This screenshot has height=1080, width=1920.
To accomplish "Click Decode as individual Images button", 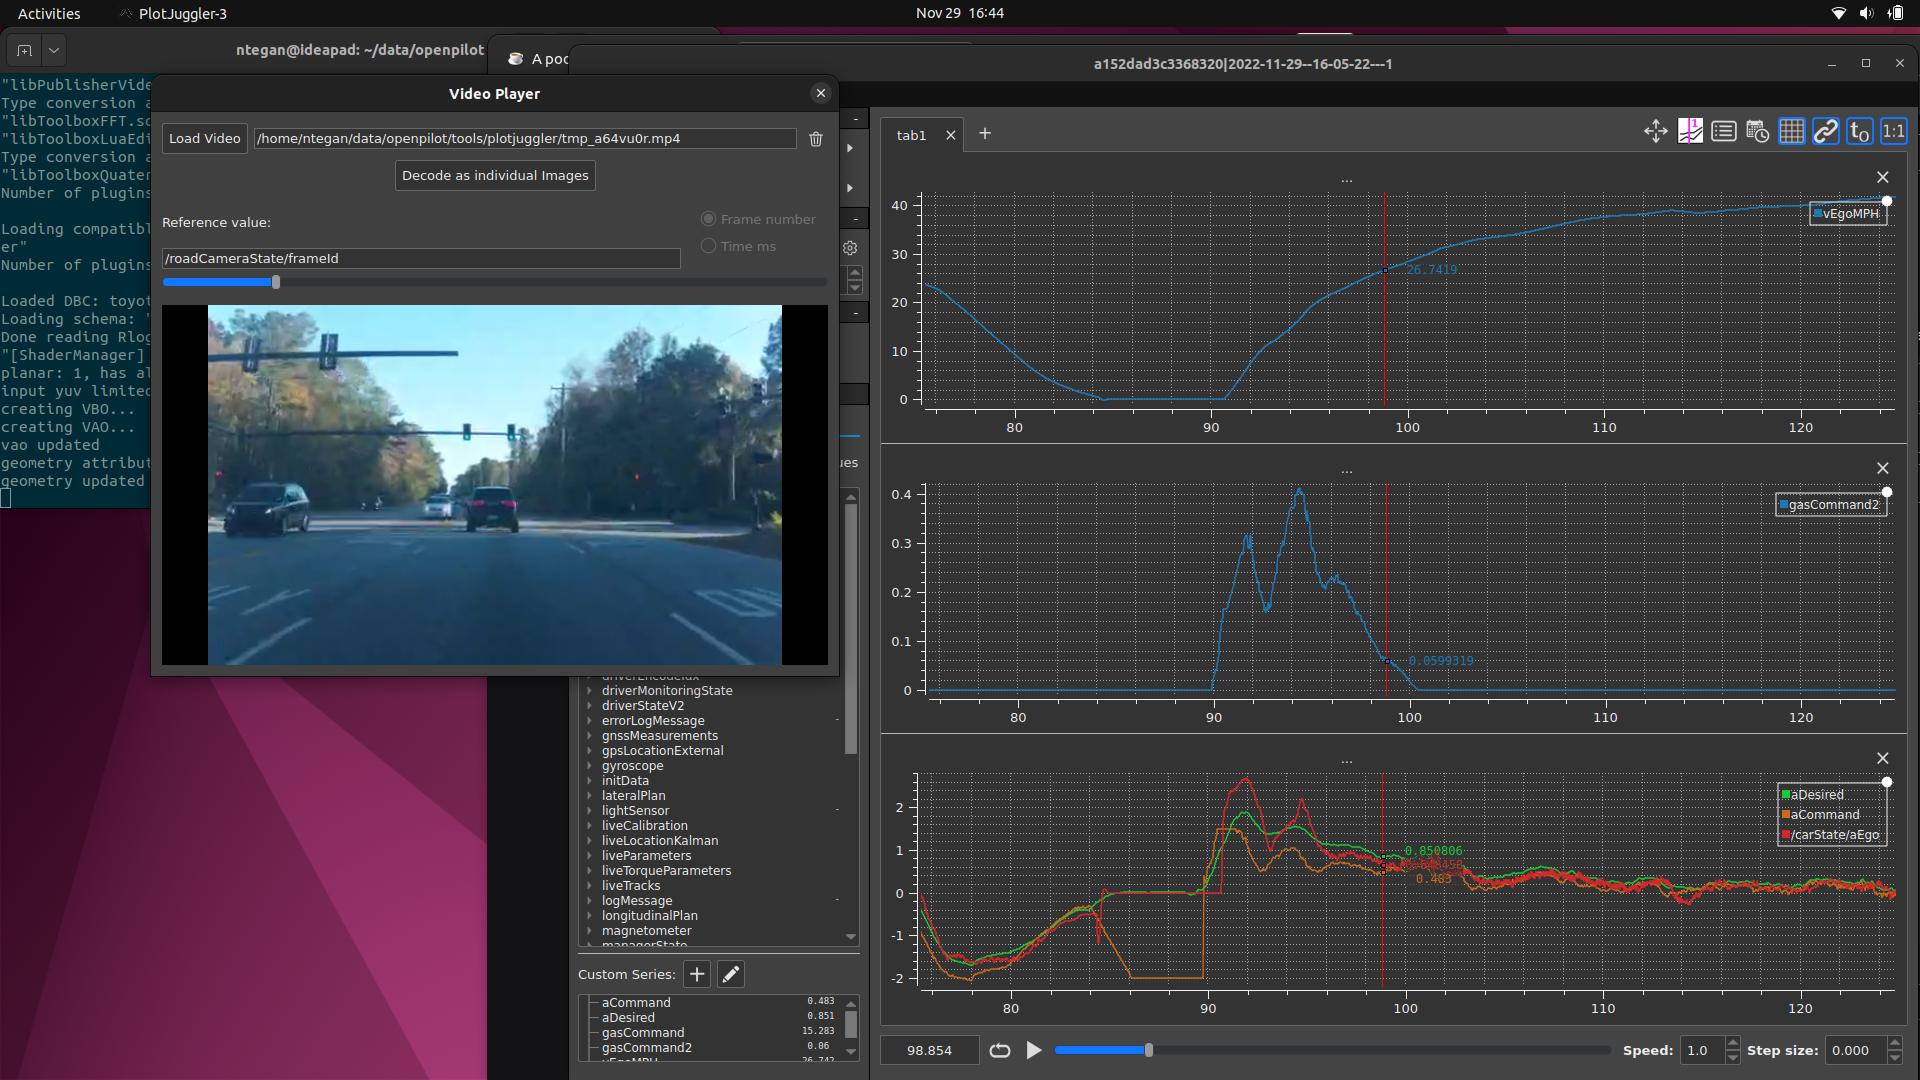I will (x=495, y=176).
